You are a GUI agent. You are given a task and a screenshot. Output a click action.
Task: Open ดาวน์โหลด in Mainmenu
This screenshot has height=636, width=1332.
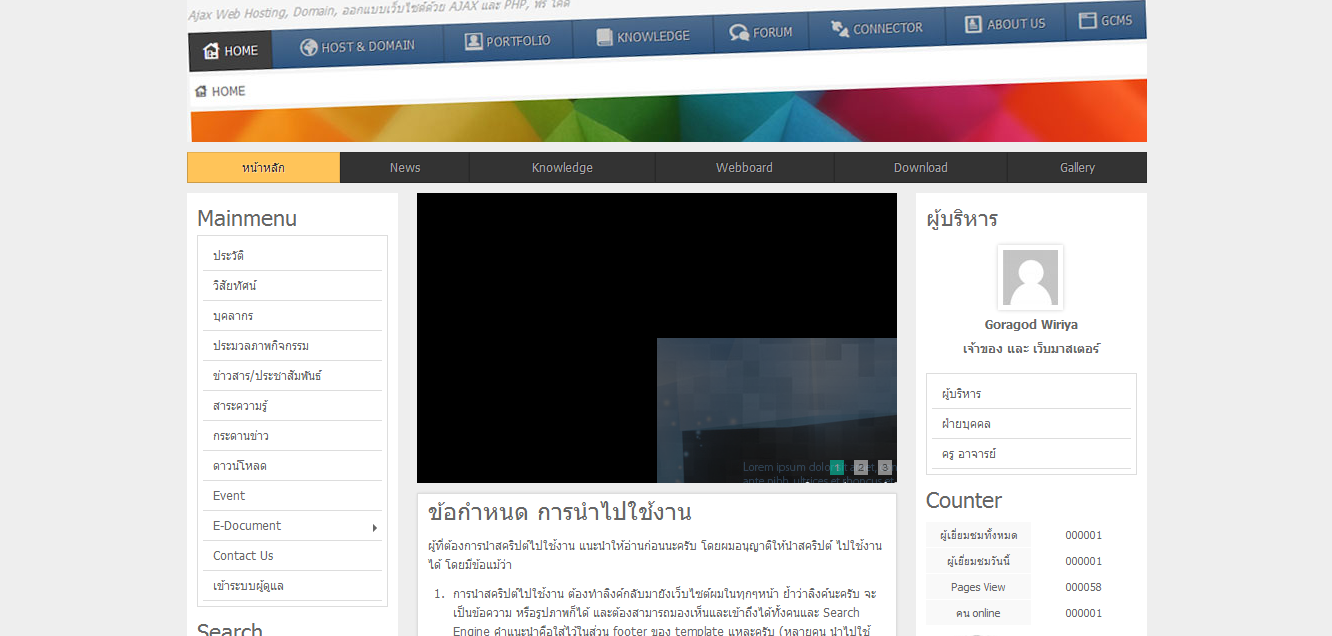coord(293,466)
